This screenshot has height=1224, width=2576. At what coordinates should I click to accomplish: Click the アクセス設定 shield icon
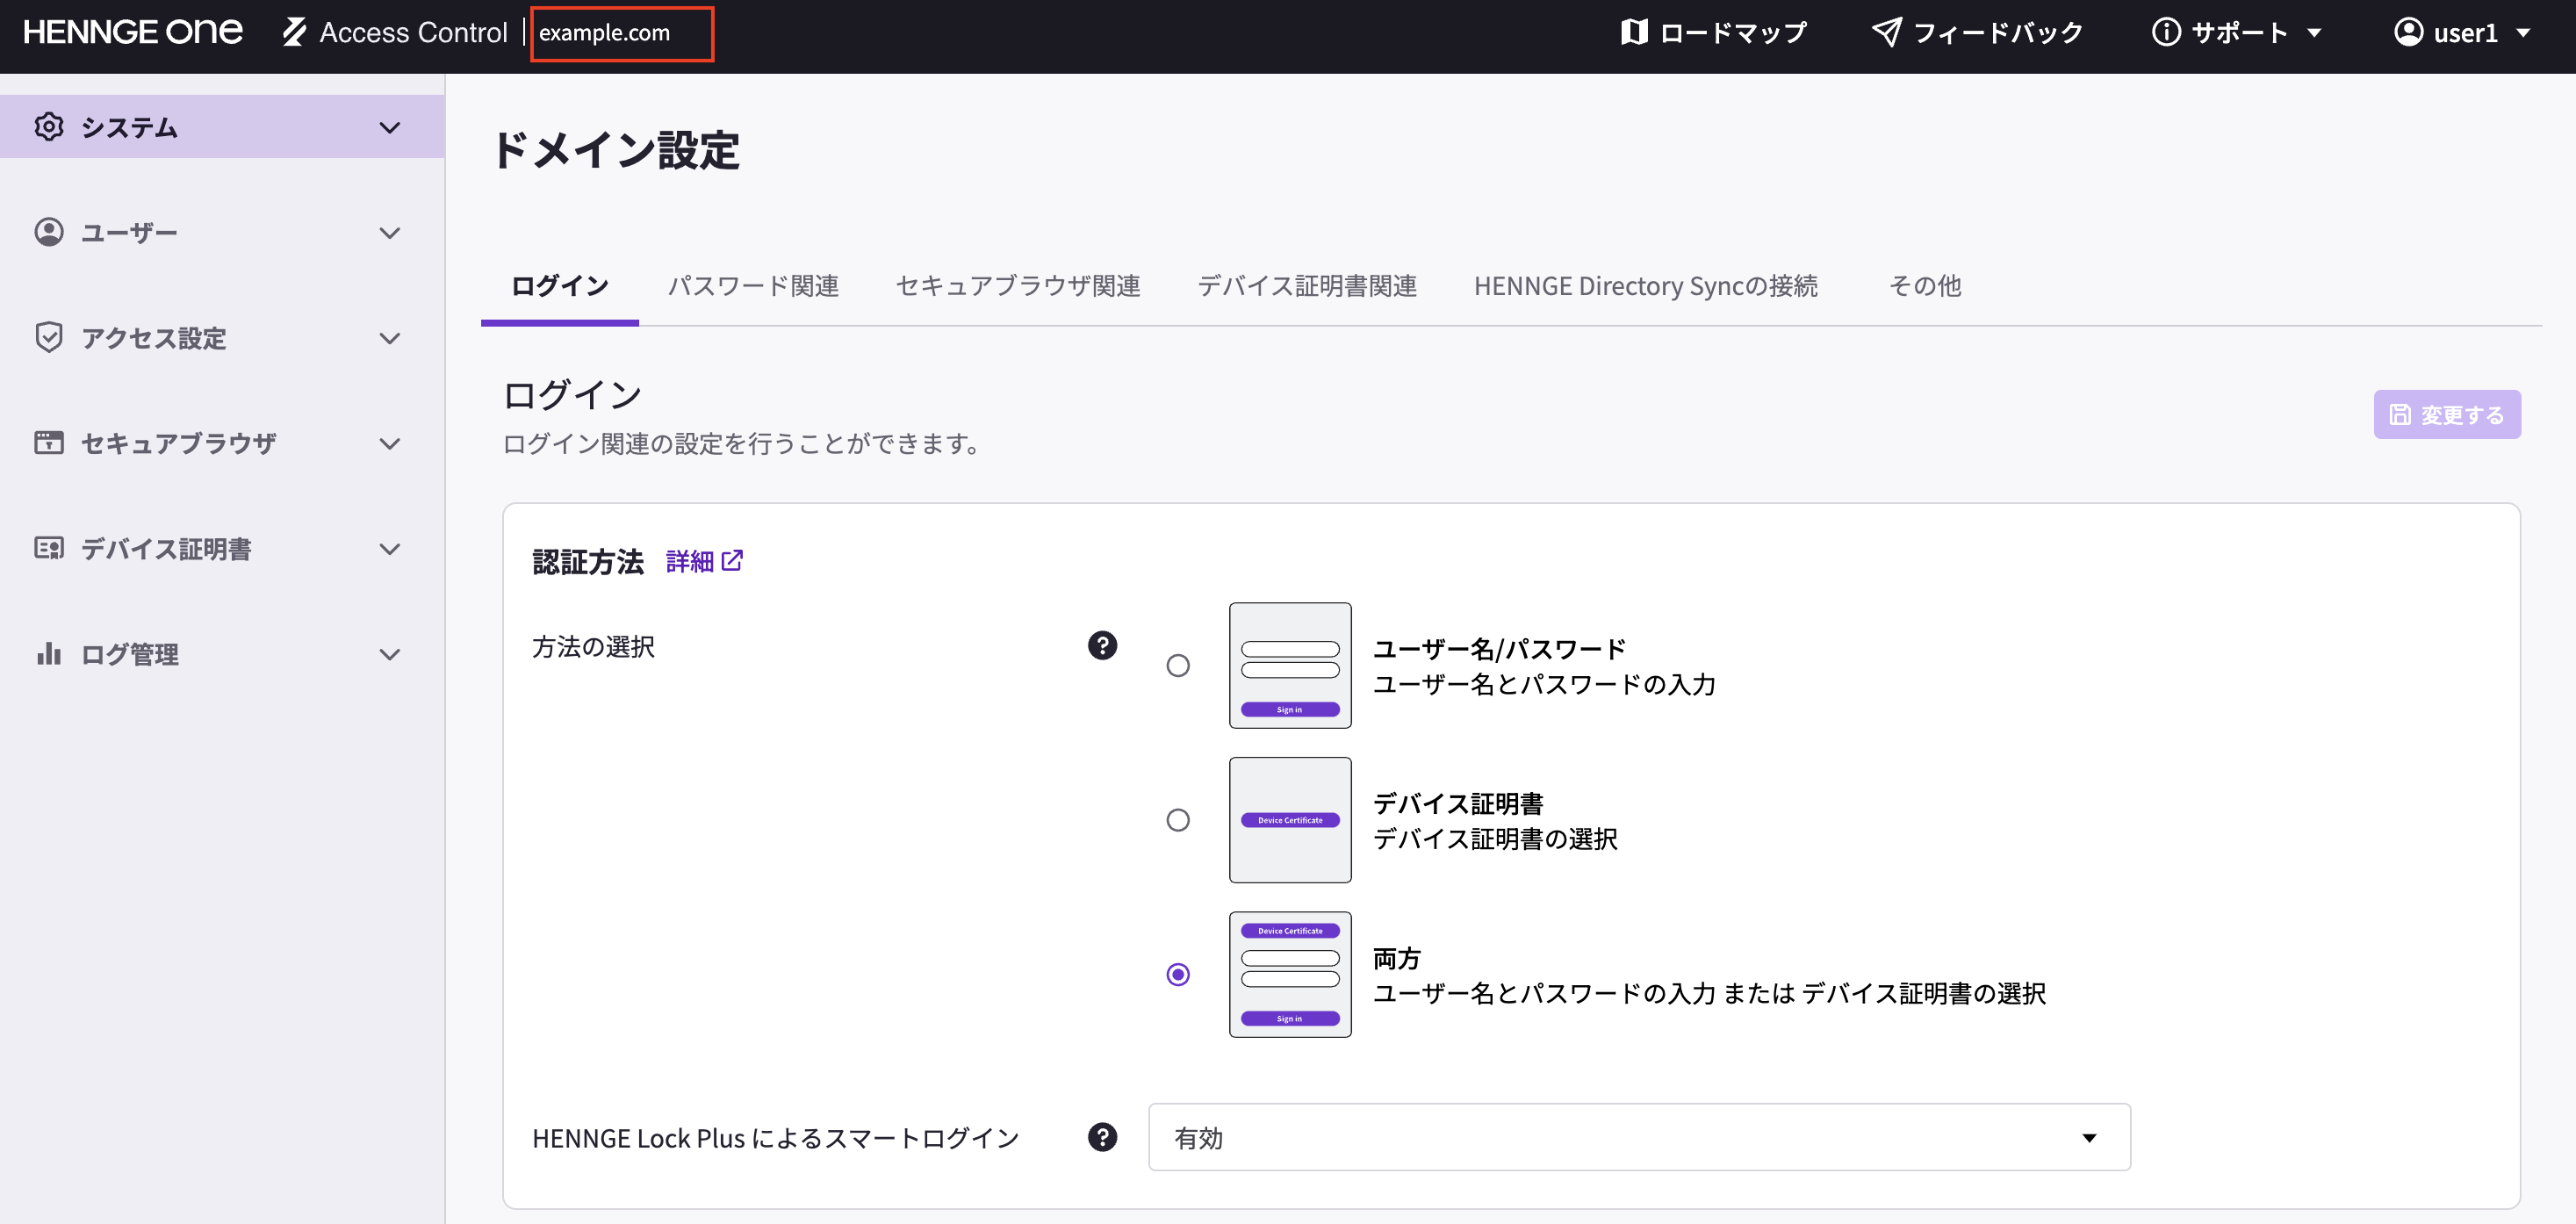pyautogui.click(x=49, y=338)
